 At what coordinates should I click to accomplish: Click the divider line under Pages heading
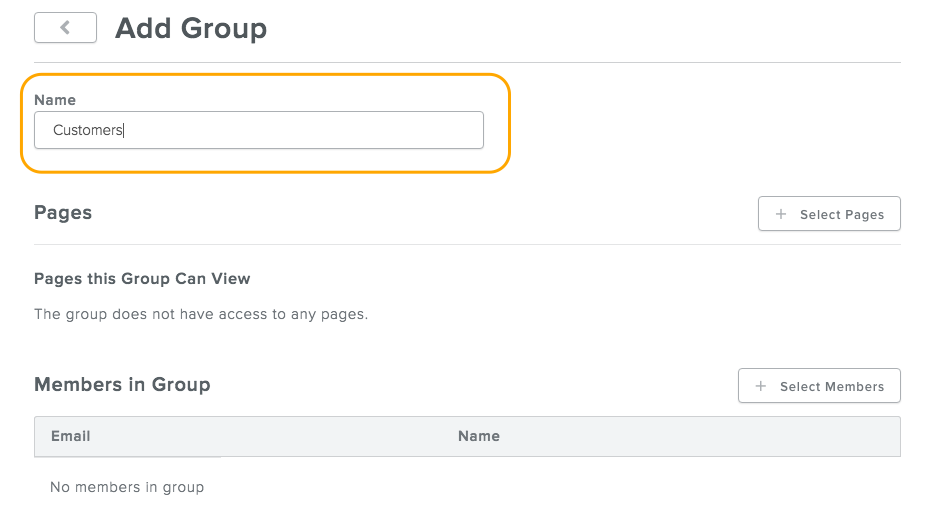(467, 244)
